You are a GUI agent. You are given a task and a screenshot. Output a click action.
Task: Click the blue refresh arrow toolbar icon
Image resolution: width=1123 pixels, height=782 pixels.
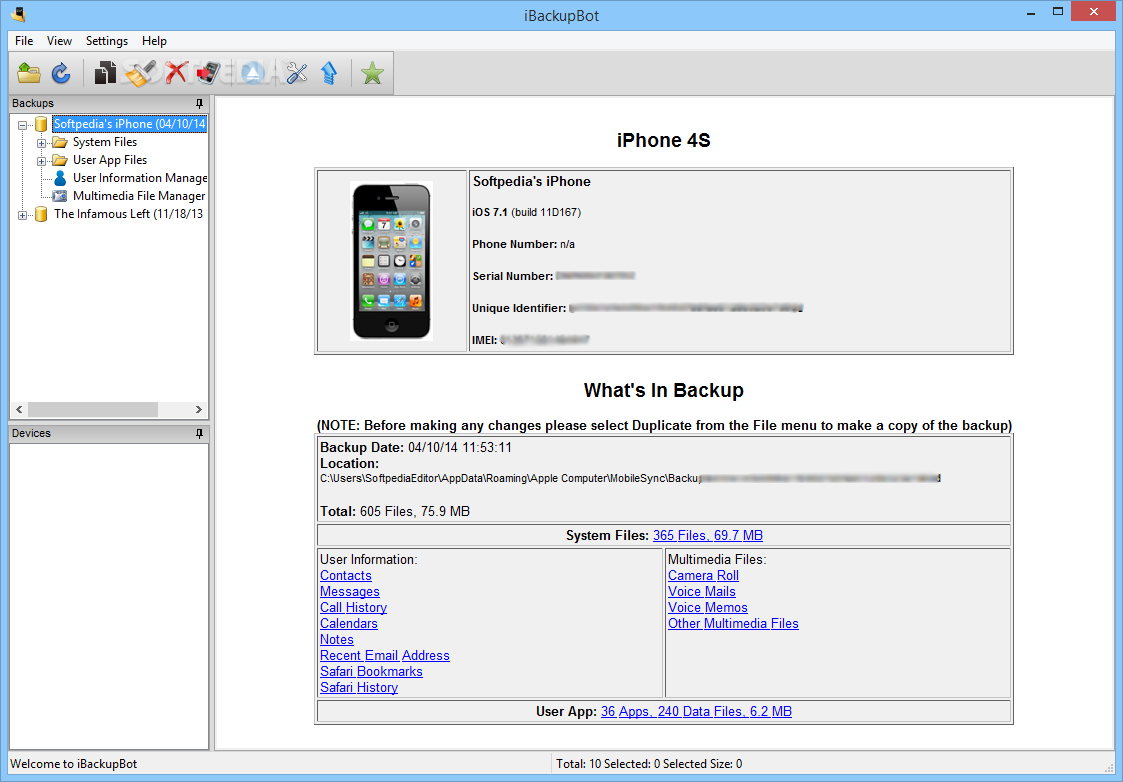[x=61, y=72]
